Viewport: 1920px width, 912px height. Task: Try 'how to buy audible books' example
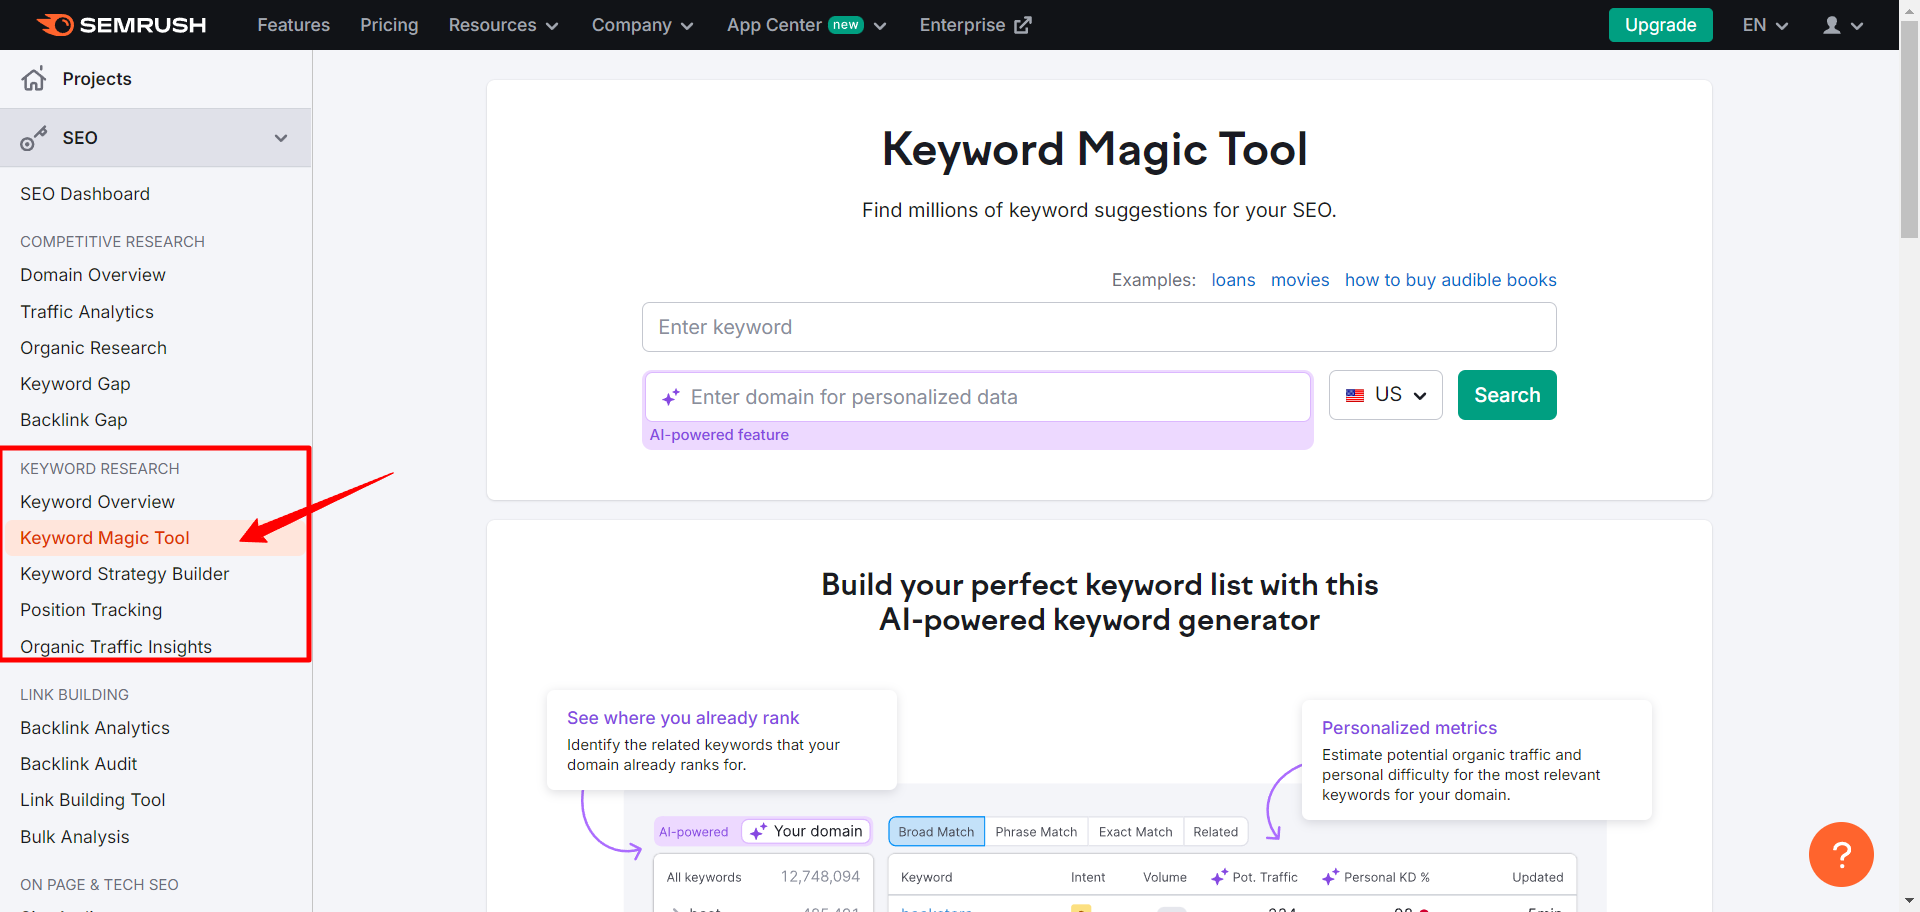(1450, 280)
